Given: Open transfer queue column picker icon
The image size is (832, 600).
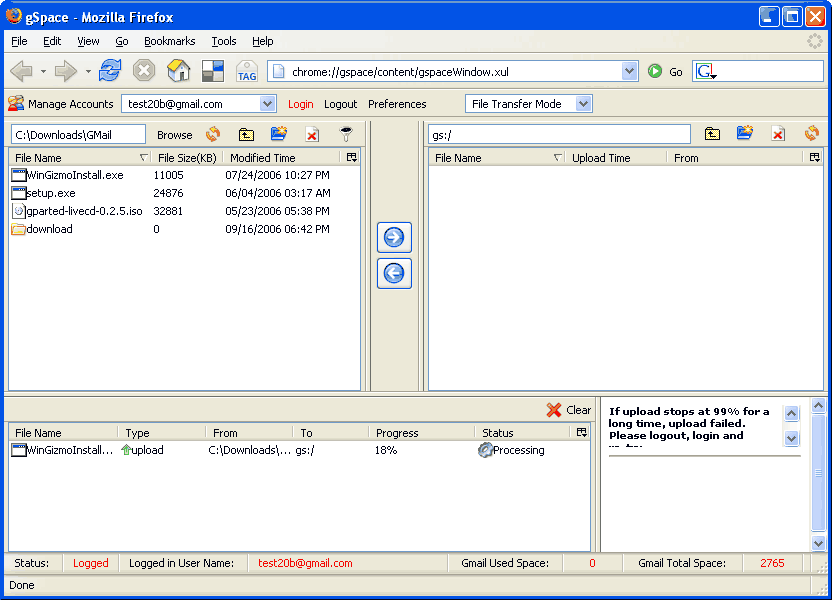Looking at the screenshot, I should click(x=582, y=432).
